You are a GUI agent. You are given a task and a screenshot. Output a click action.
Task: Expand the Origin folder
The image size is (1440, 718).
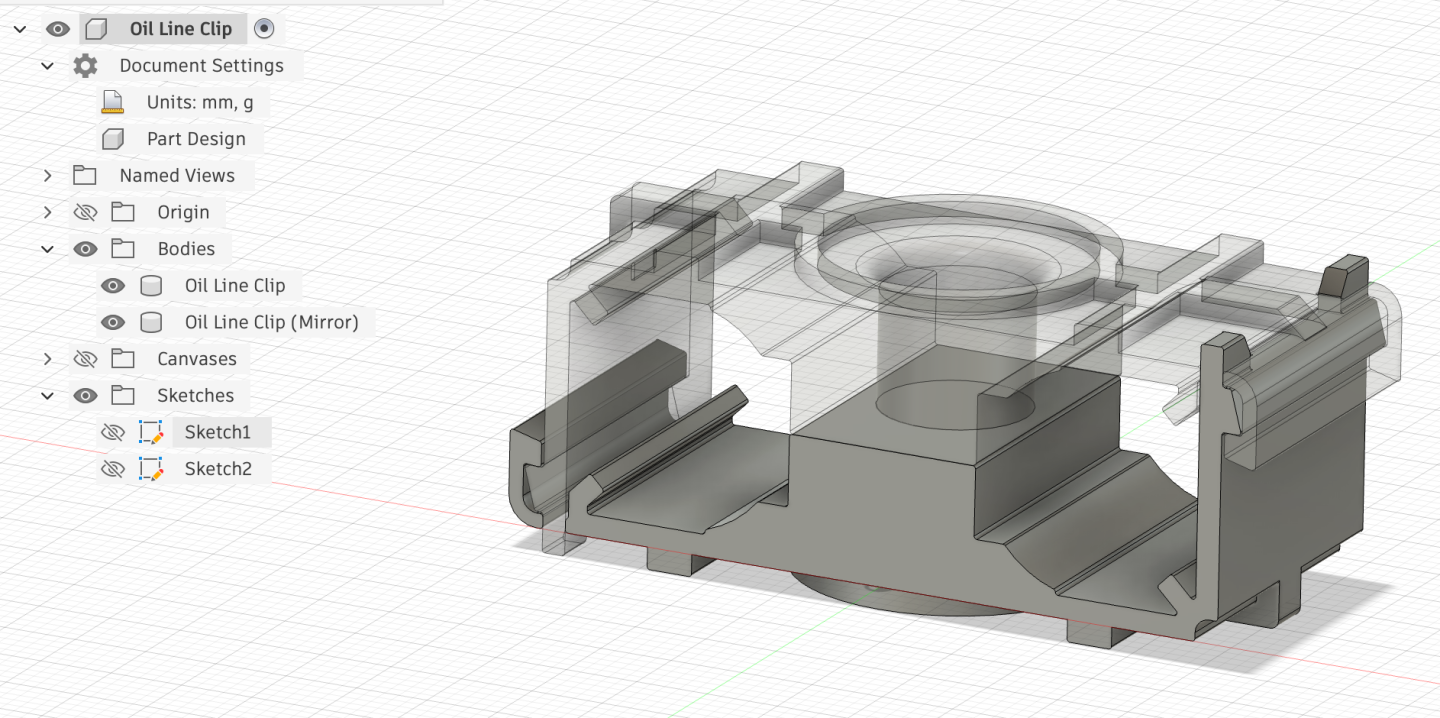click(47, 212)
